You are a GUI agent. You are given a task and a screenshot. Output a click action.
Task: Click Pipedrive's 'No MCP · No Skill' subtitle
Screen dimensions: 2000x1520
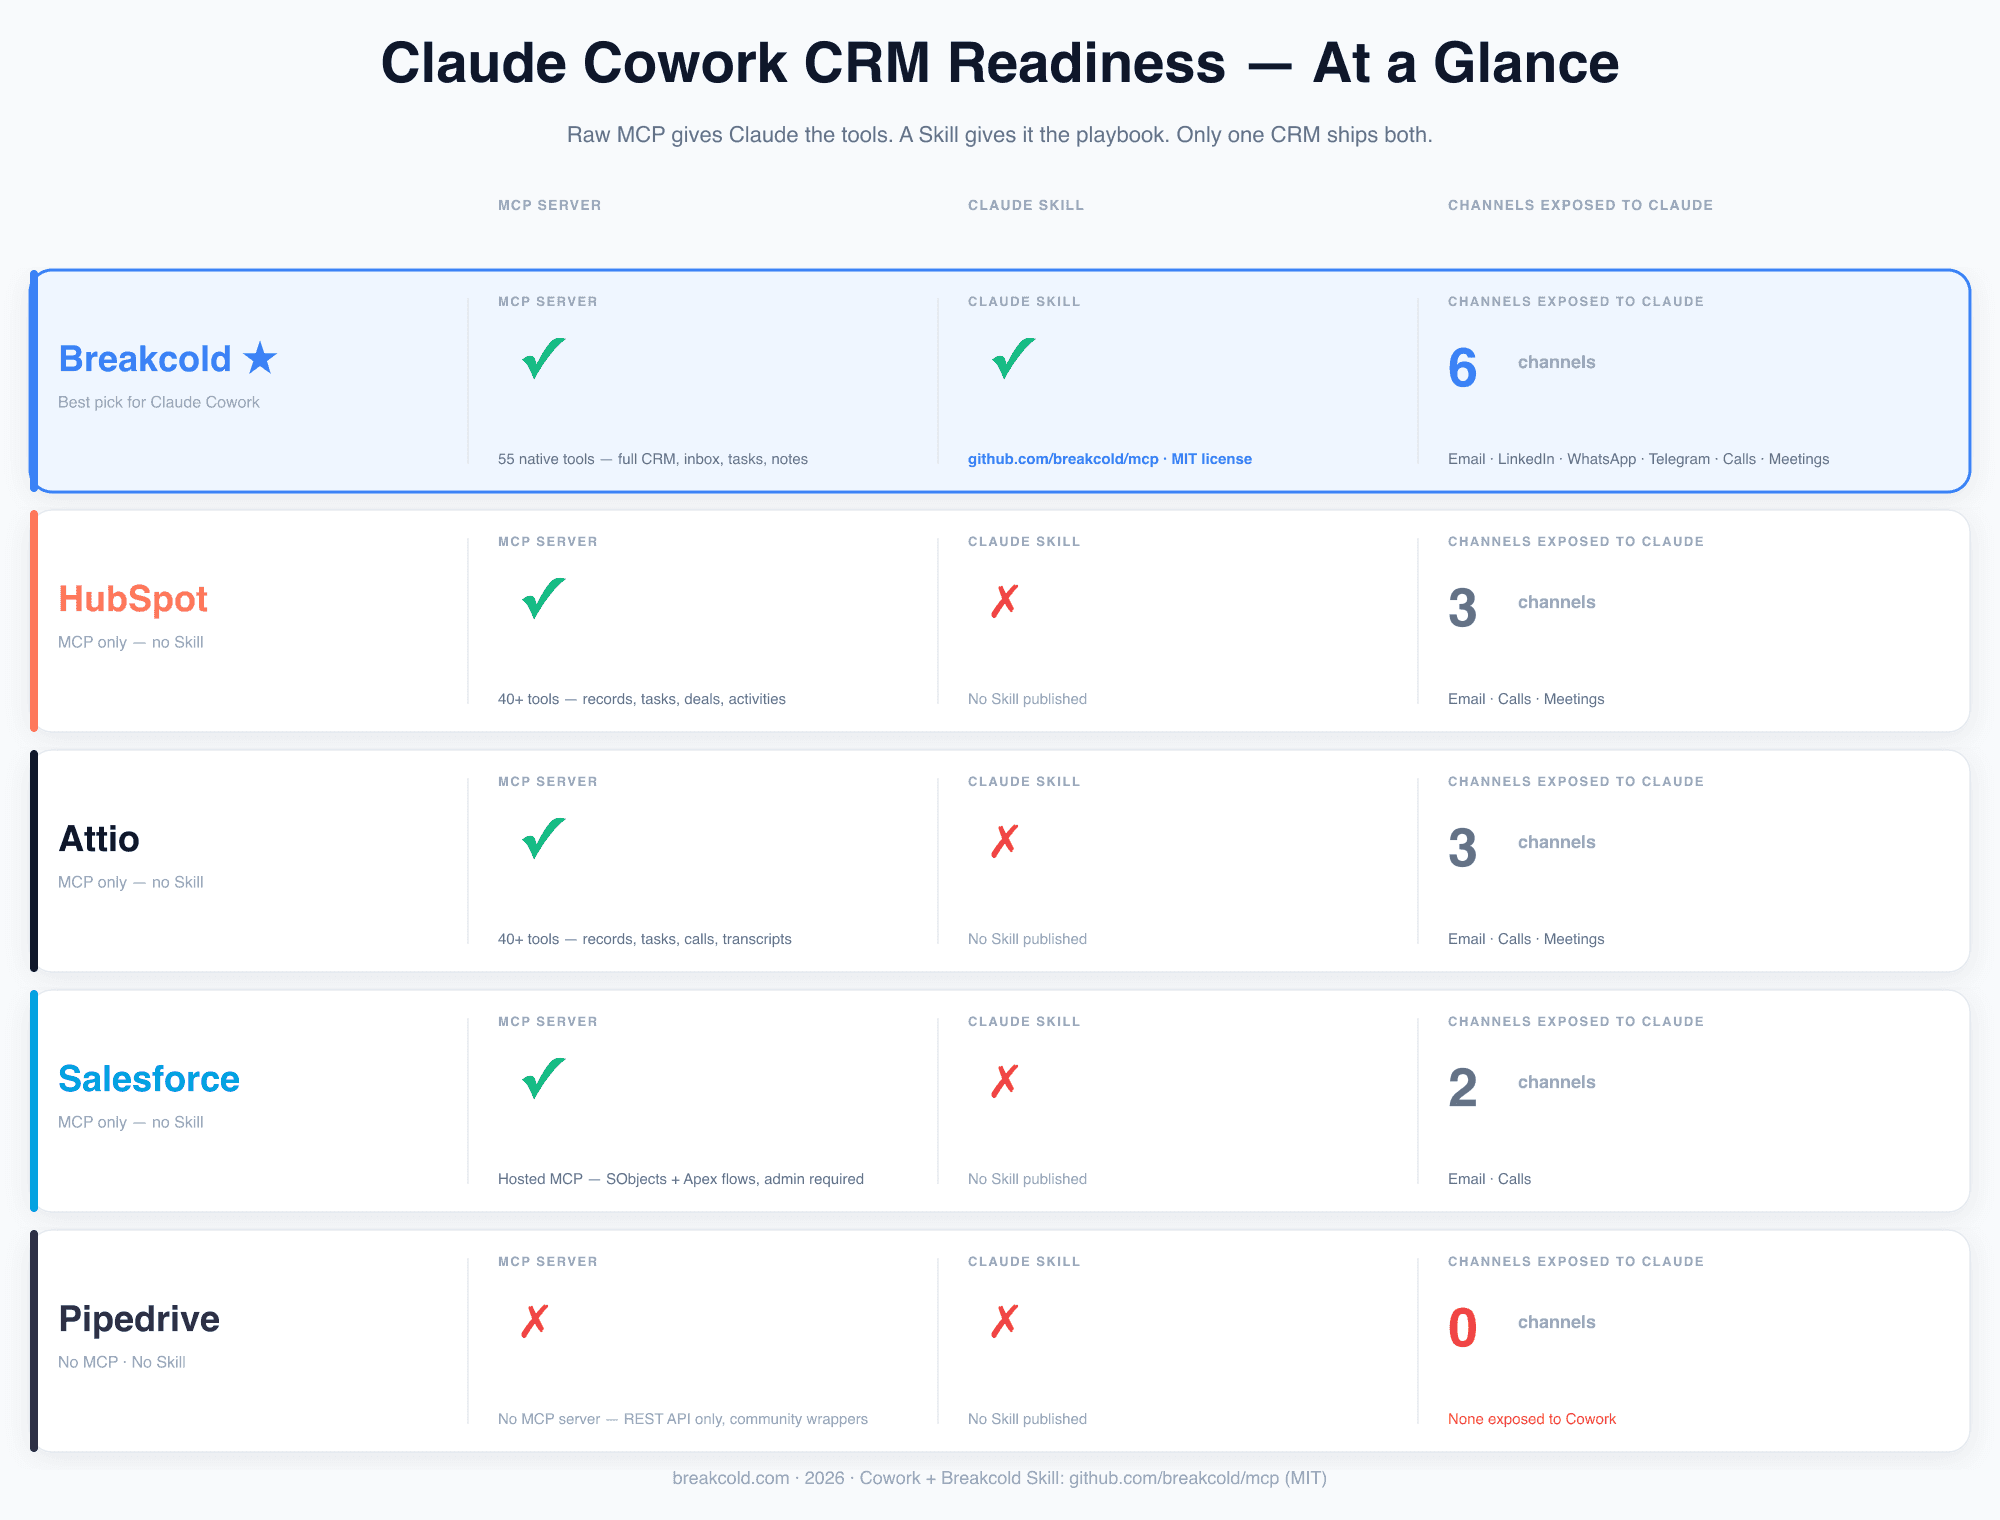point(122,1362)
